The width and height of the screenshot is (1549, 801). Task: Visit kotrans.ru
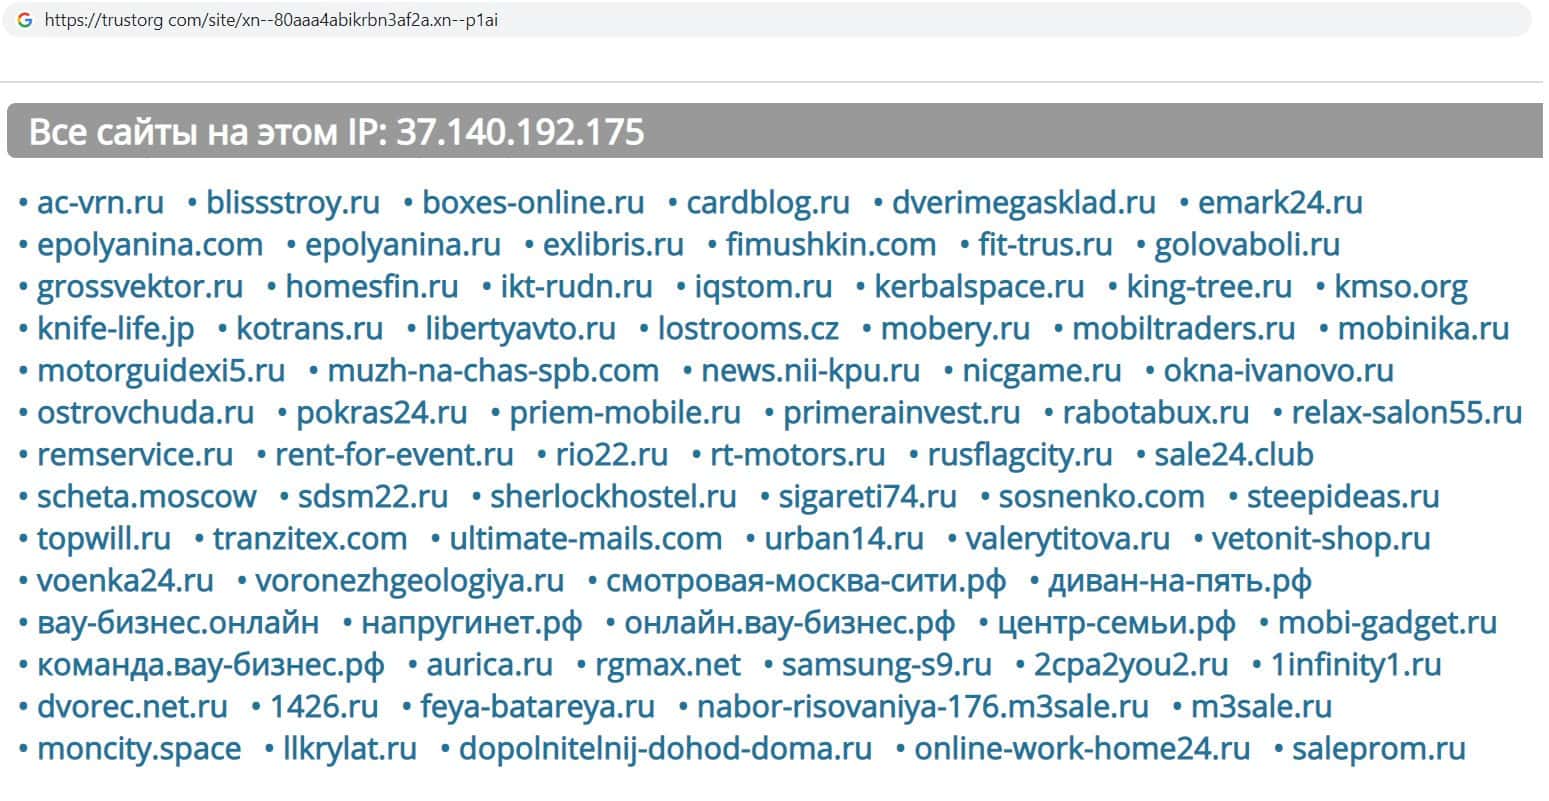(x=310, y=329)
